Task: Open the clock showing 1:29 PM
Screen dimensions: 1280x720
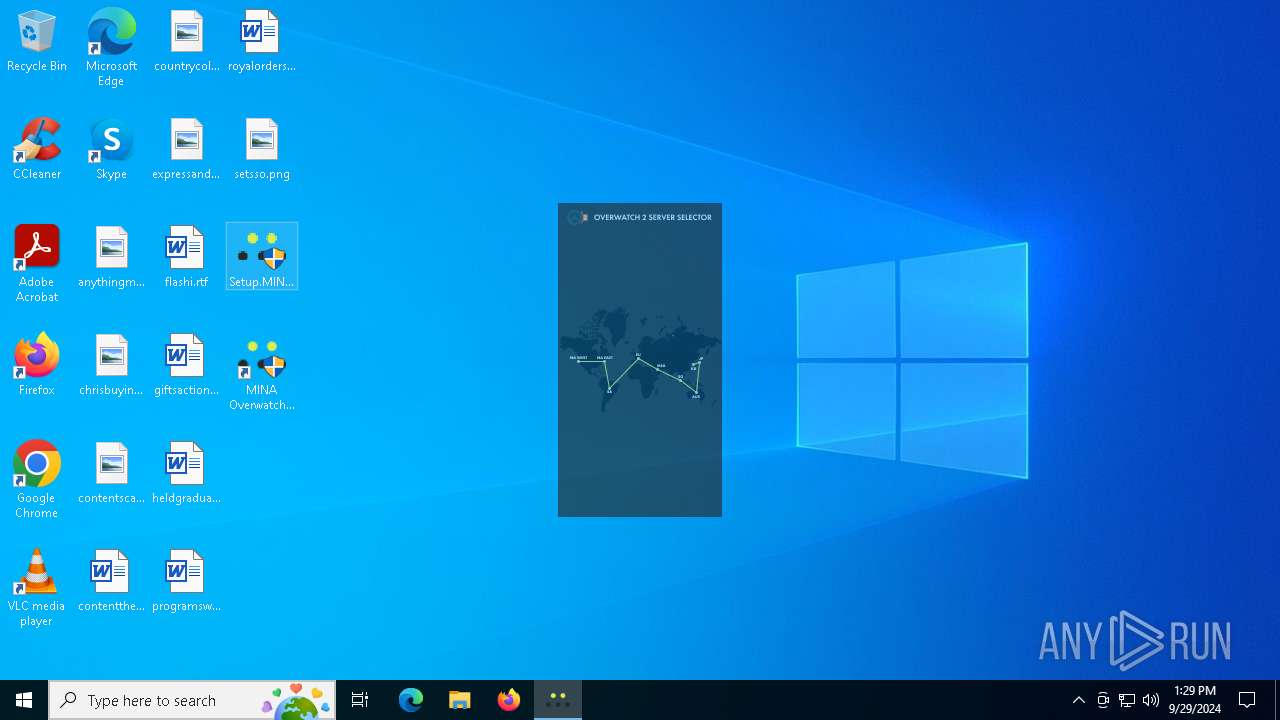Action: (1195, 700)
